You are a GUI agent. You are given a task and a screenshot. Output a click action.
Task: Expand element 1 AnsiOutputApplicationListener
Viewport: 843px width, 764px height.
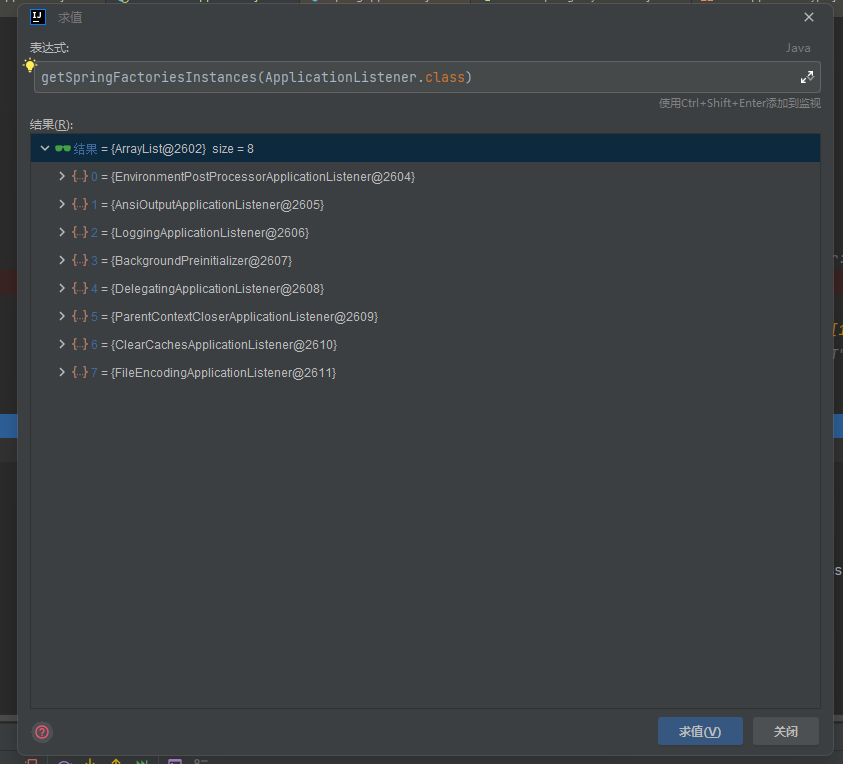click(62, 204)
